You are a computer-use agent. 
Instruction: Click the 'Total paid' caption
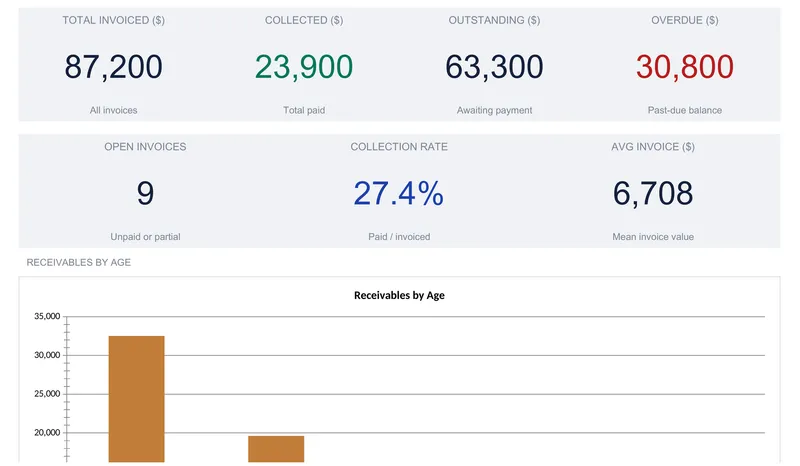coord(304,110)
